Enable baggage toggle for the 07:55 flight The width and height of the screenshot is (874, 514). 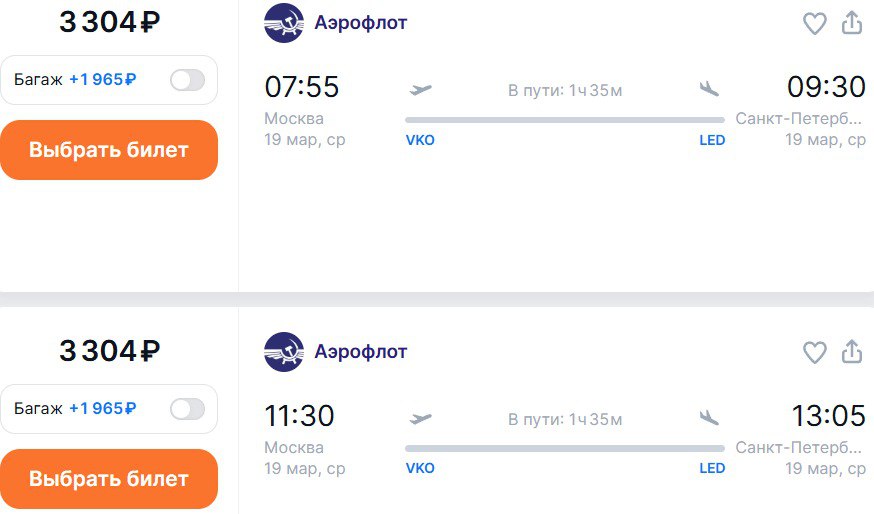(x=188, y=80)
